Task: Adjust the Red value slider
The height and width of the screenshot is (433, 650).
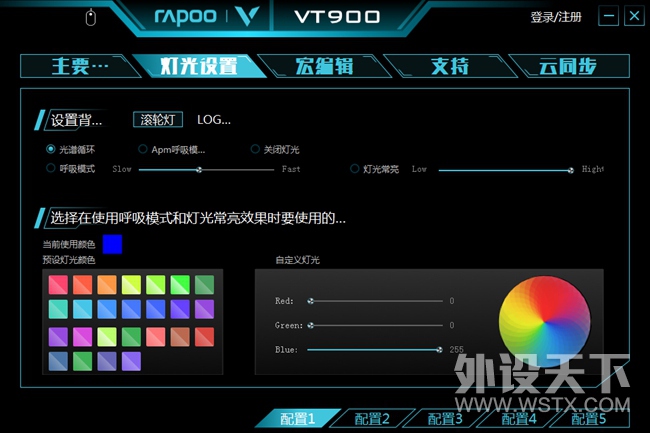Action: click(x=375, y=301)
